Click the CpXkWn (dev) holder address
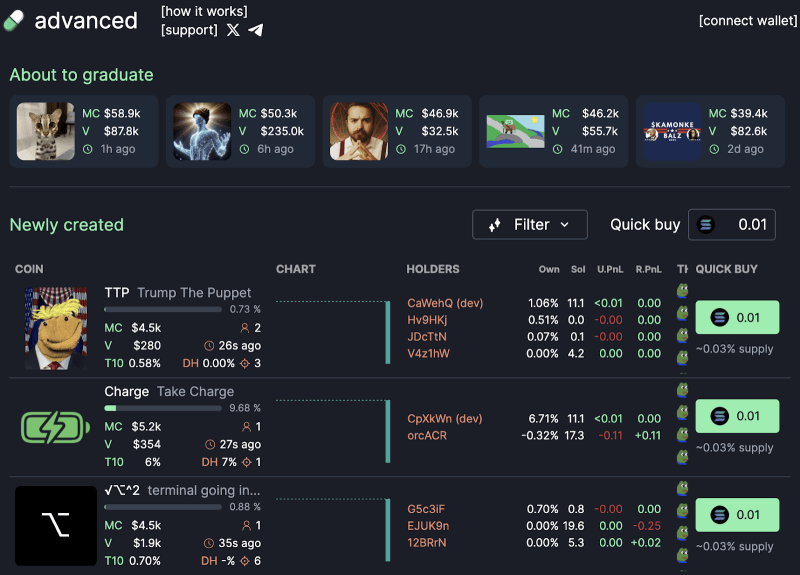Viewport: 800px width, 575px height. [x=444, y=419]
